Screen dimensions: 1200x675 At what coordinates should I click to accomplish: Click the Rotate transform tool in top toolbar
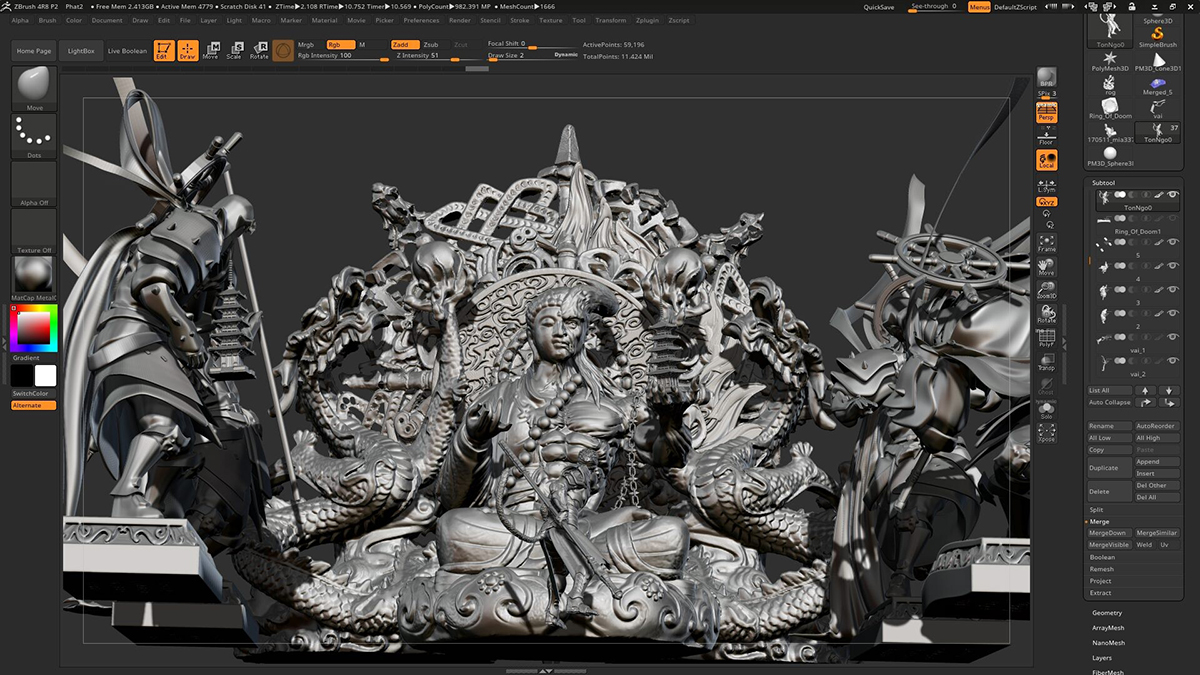click(x=259, y=51)
